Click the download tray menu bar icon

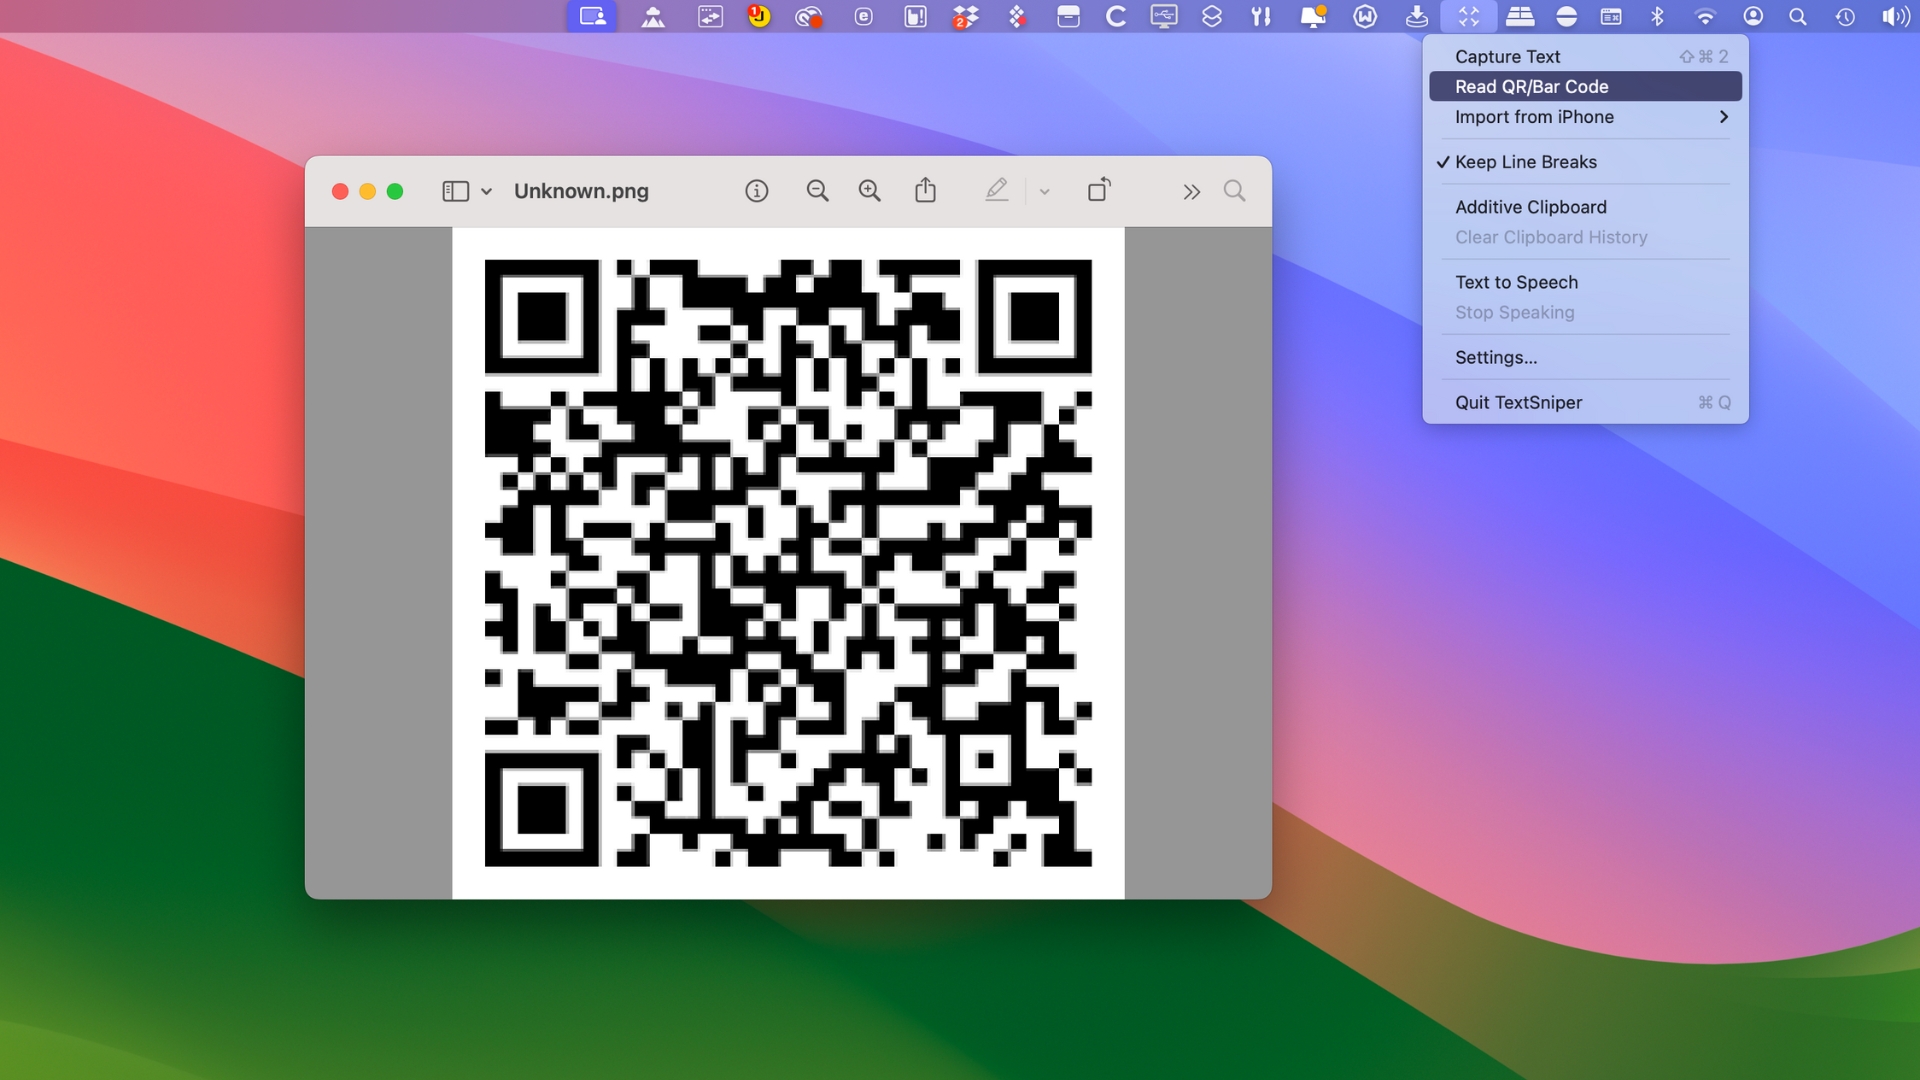coord(1417,16)
